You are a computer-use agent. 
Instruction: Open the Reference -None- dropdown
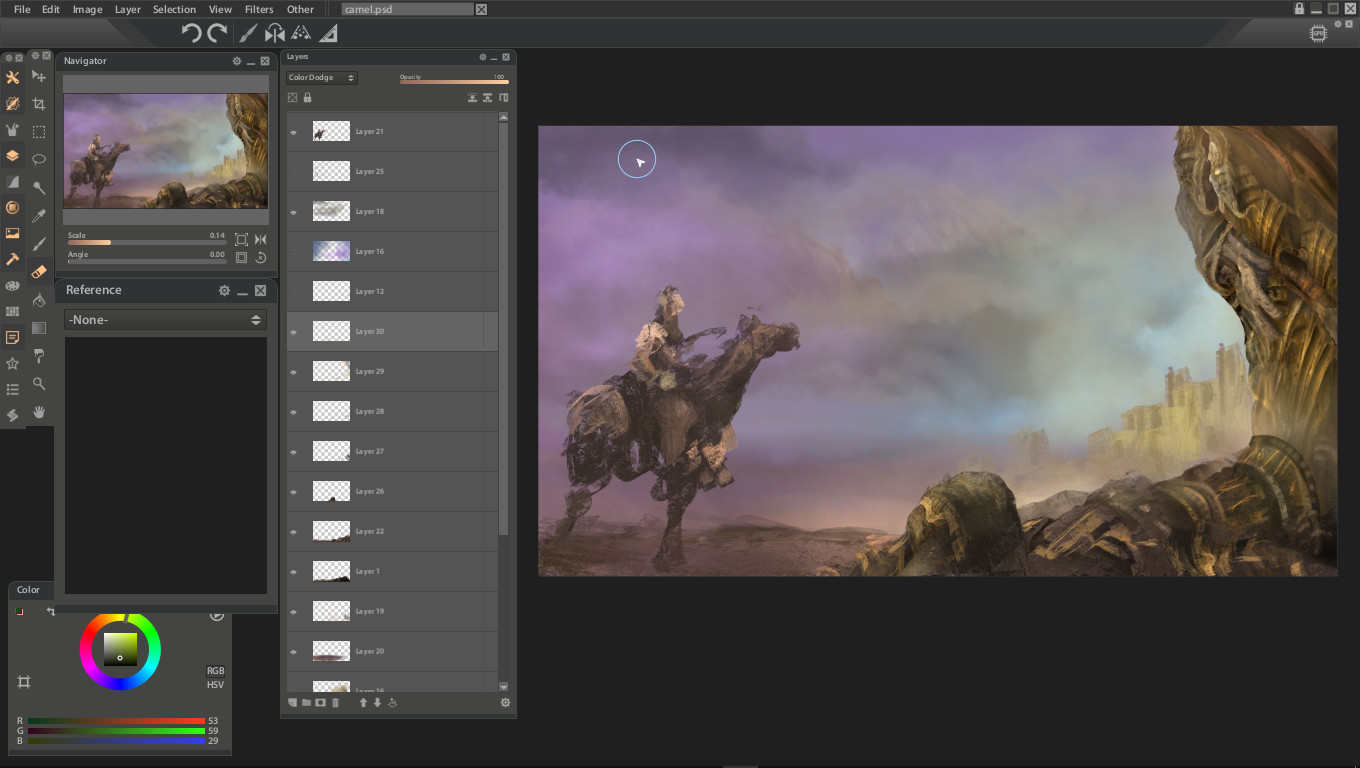(165, 320)
